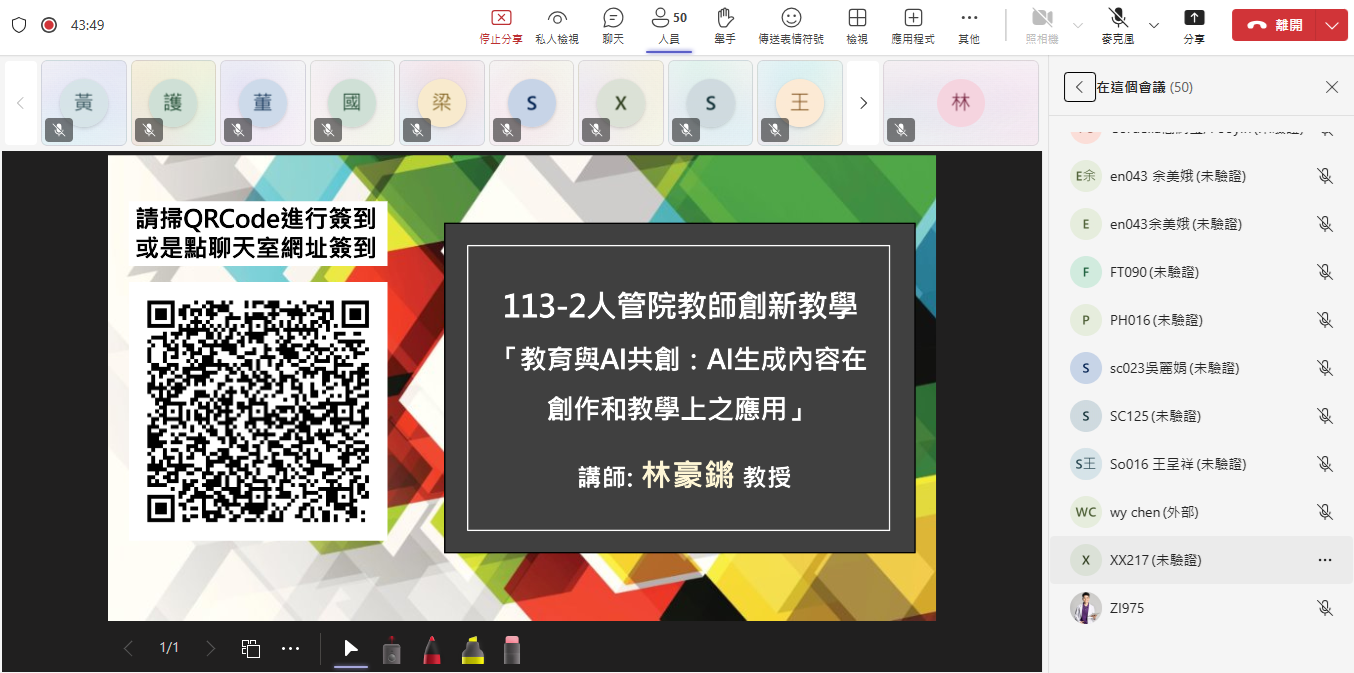Toggle mic icon for ZI975 row
The width and height of the screenshot is (1354, 673).
1325,608
